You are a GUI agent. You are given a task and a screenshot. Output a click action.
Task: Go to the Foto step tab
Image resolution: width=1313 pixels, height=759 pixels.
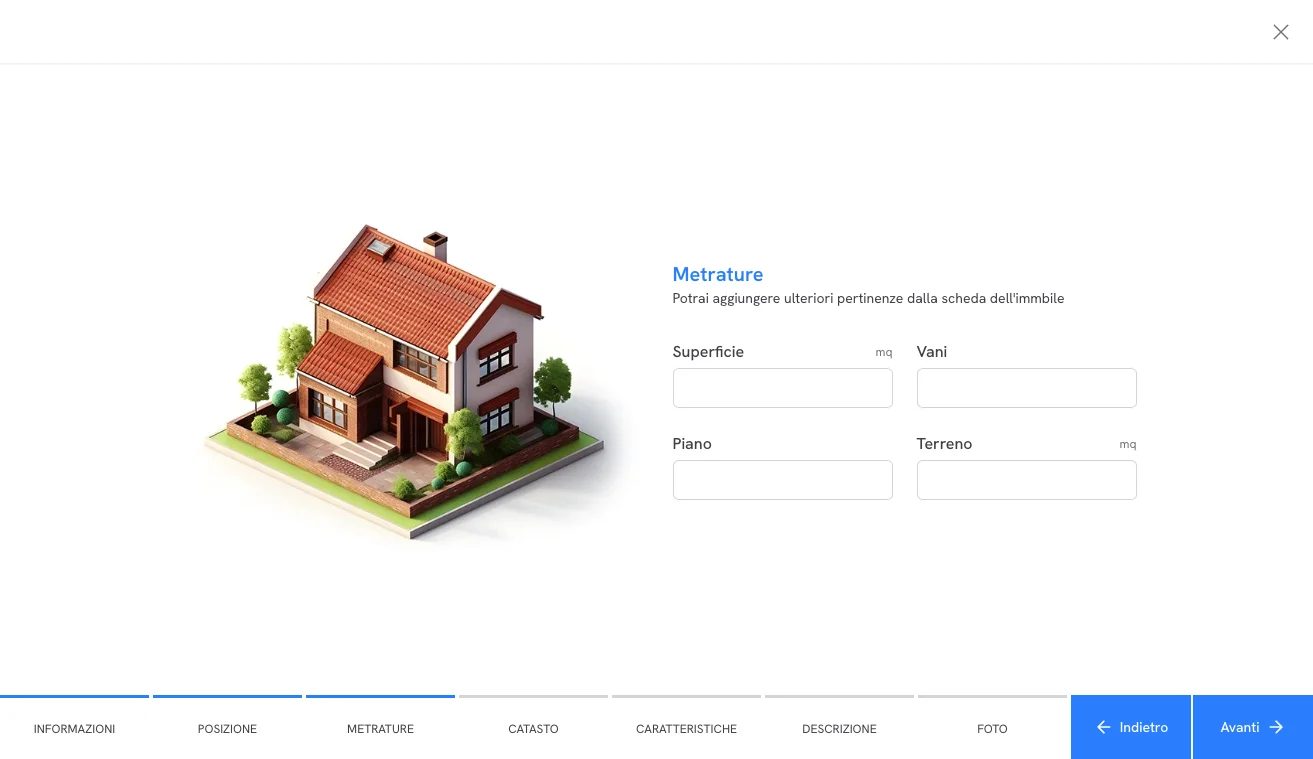pos(992,729)
